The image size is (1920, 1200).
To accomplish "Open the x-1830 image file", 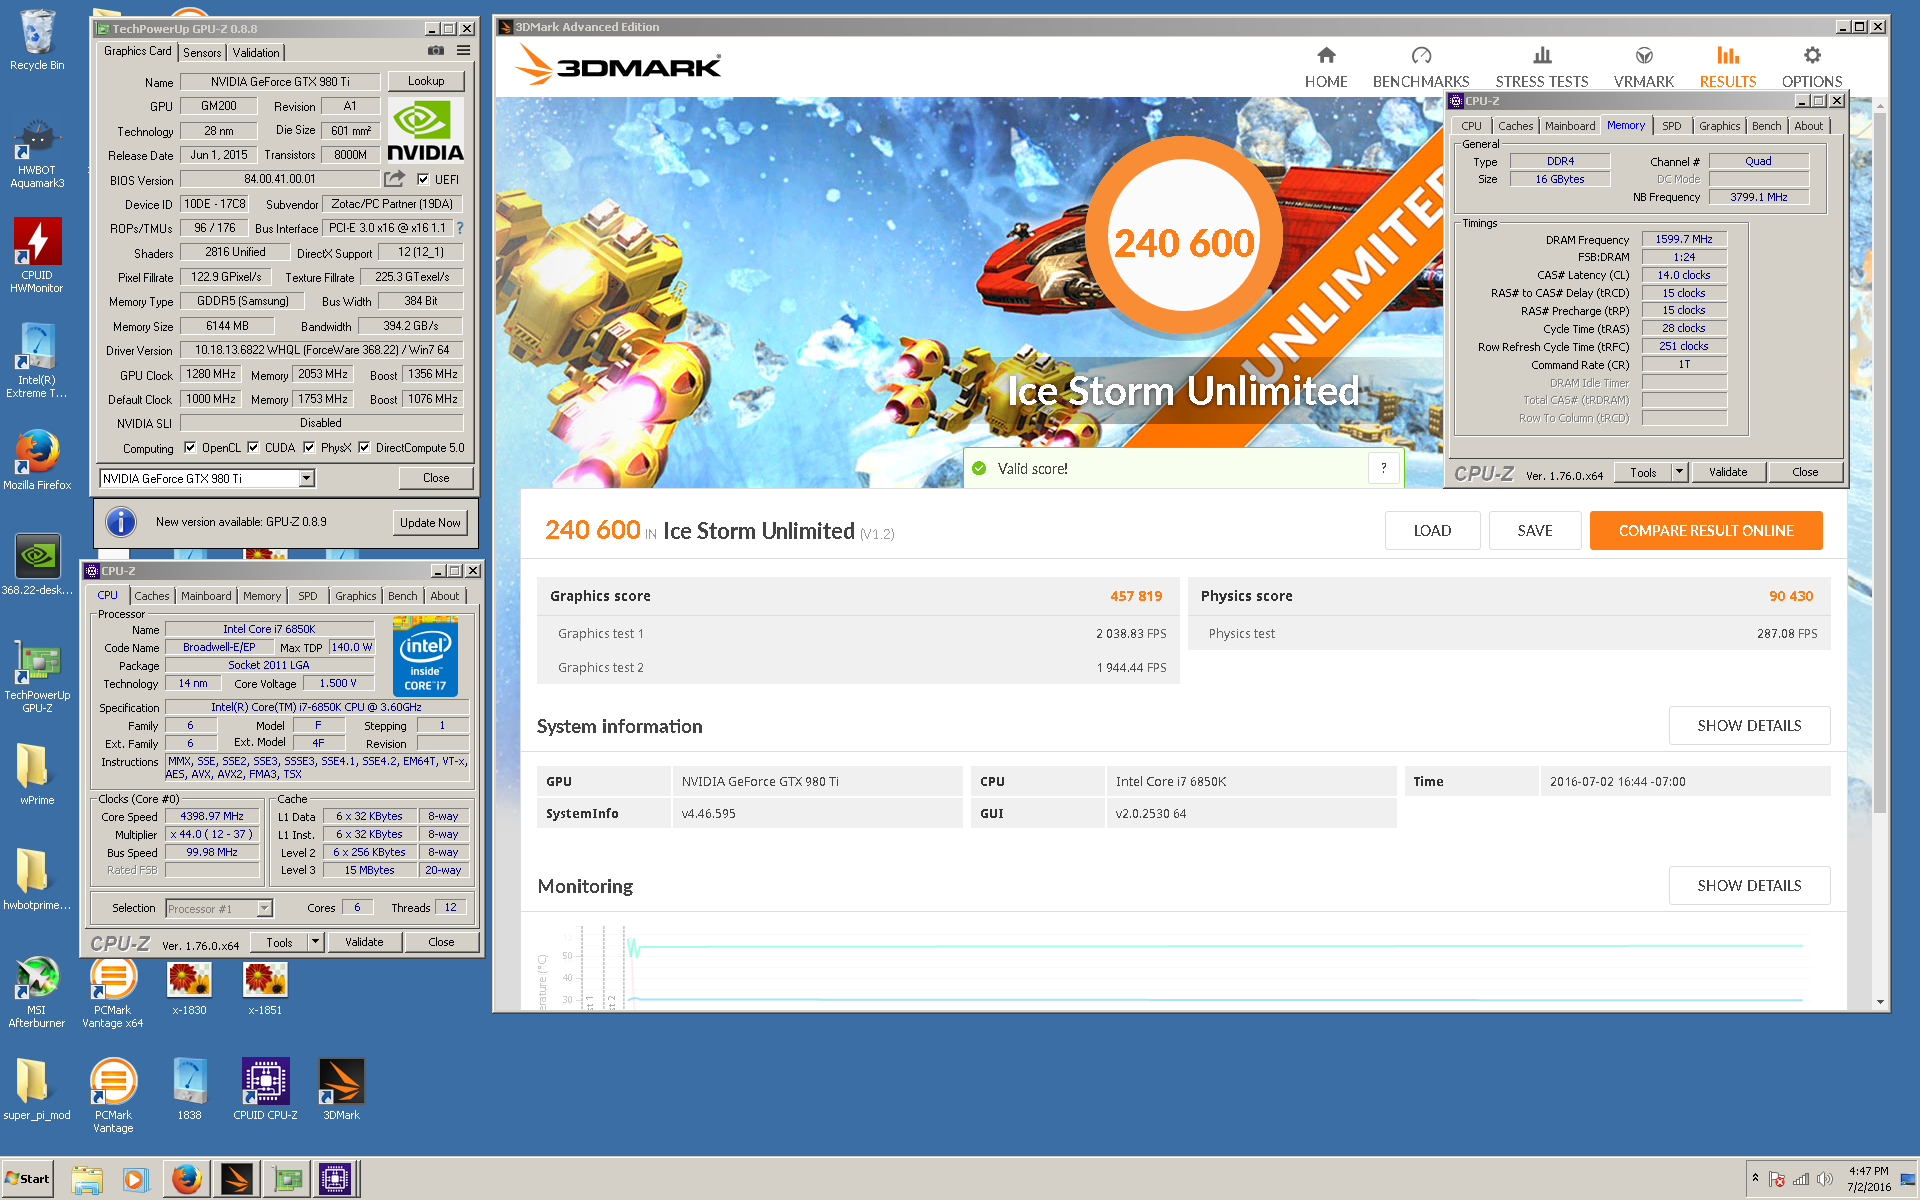I will point(189,988).
